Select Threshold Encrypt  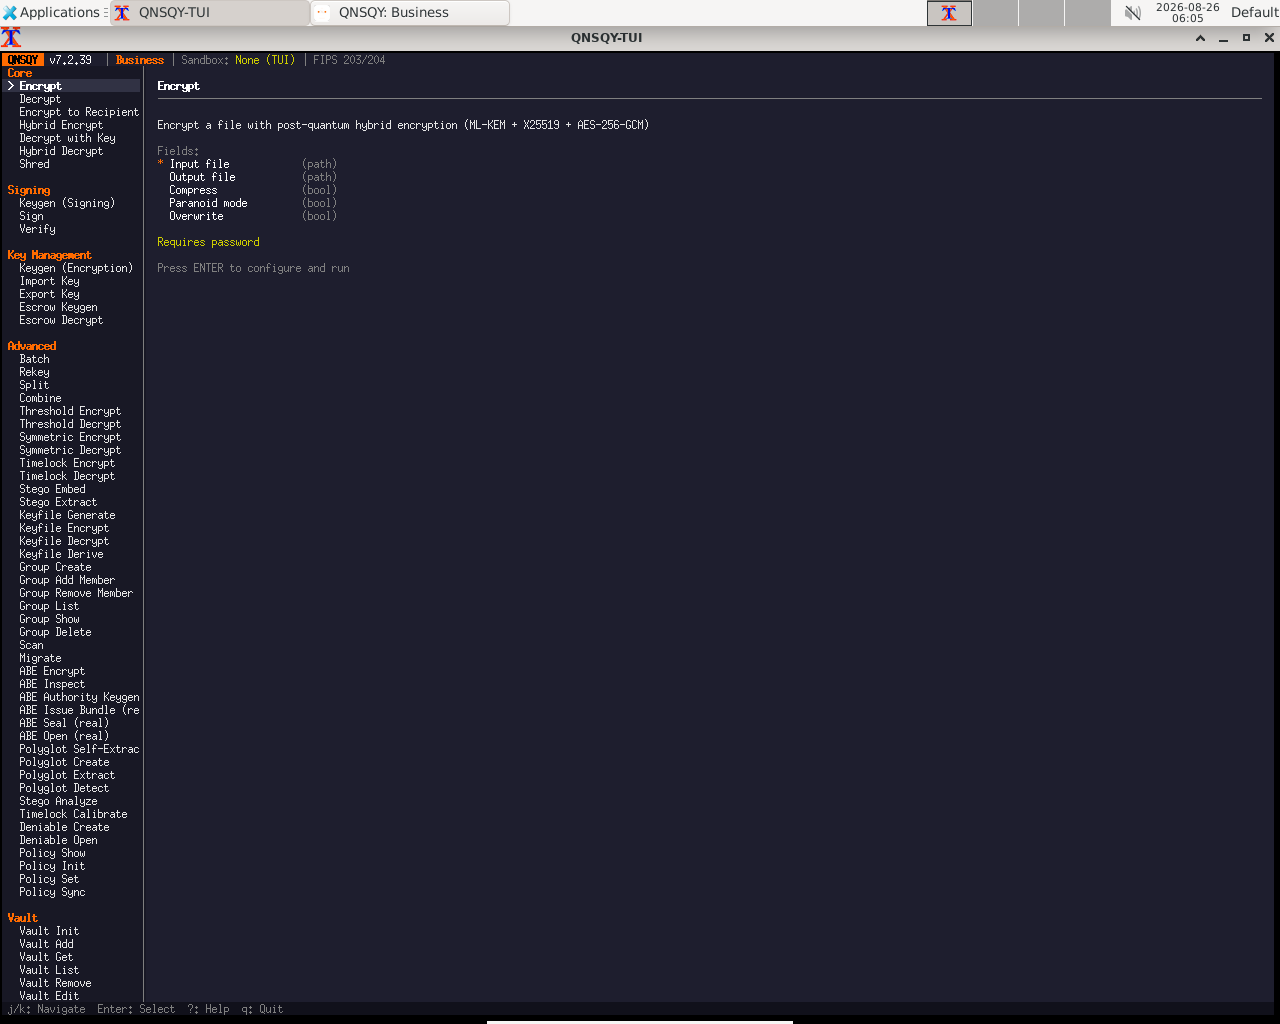coord(70,411)
